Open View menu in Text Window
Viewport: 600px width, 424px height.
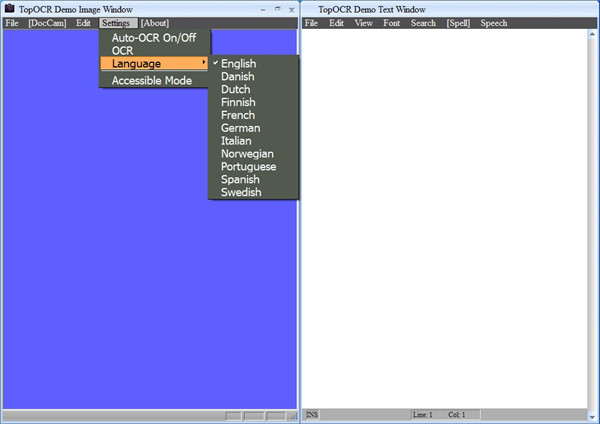click(364, 23)
